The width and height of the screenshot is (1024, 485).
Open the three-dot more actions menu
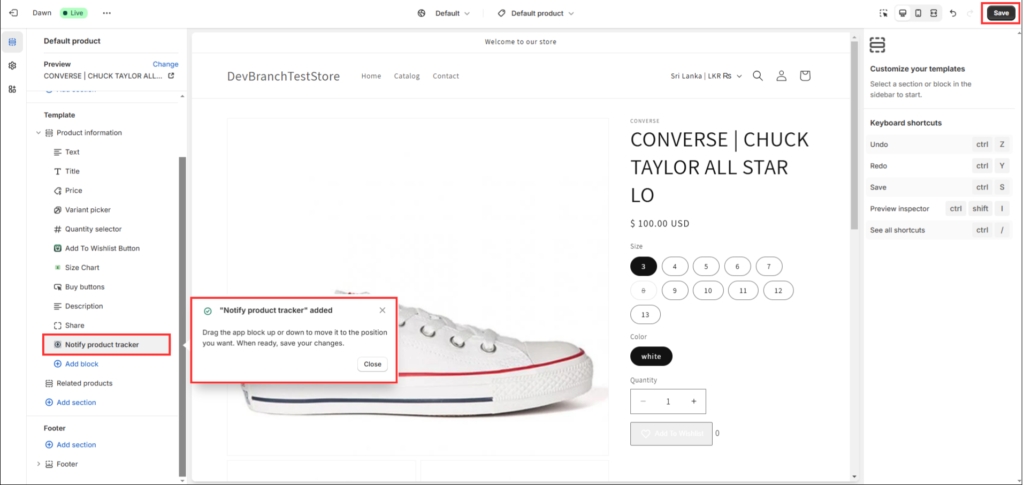click(x=107, y=13)
